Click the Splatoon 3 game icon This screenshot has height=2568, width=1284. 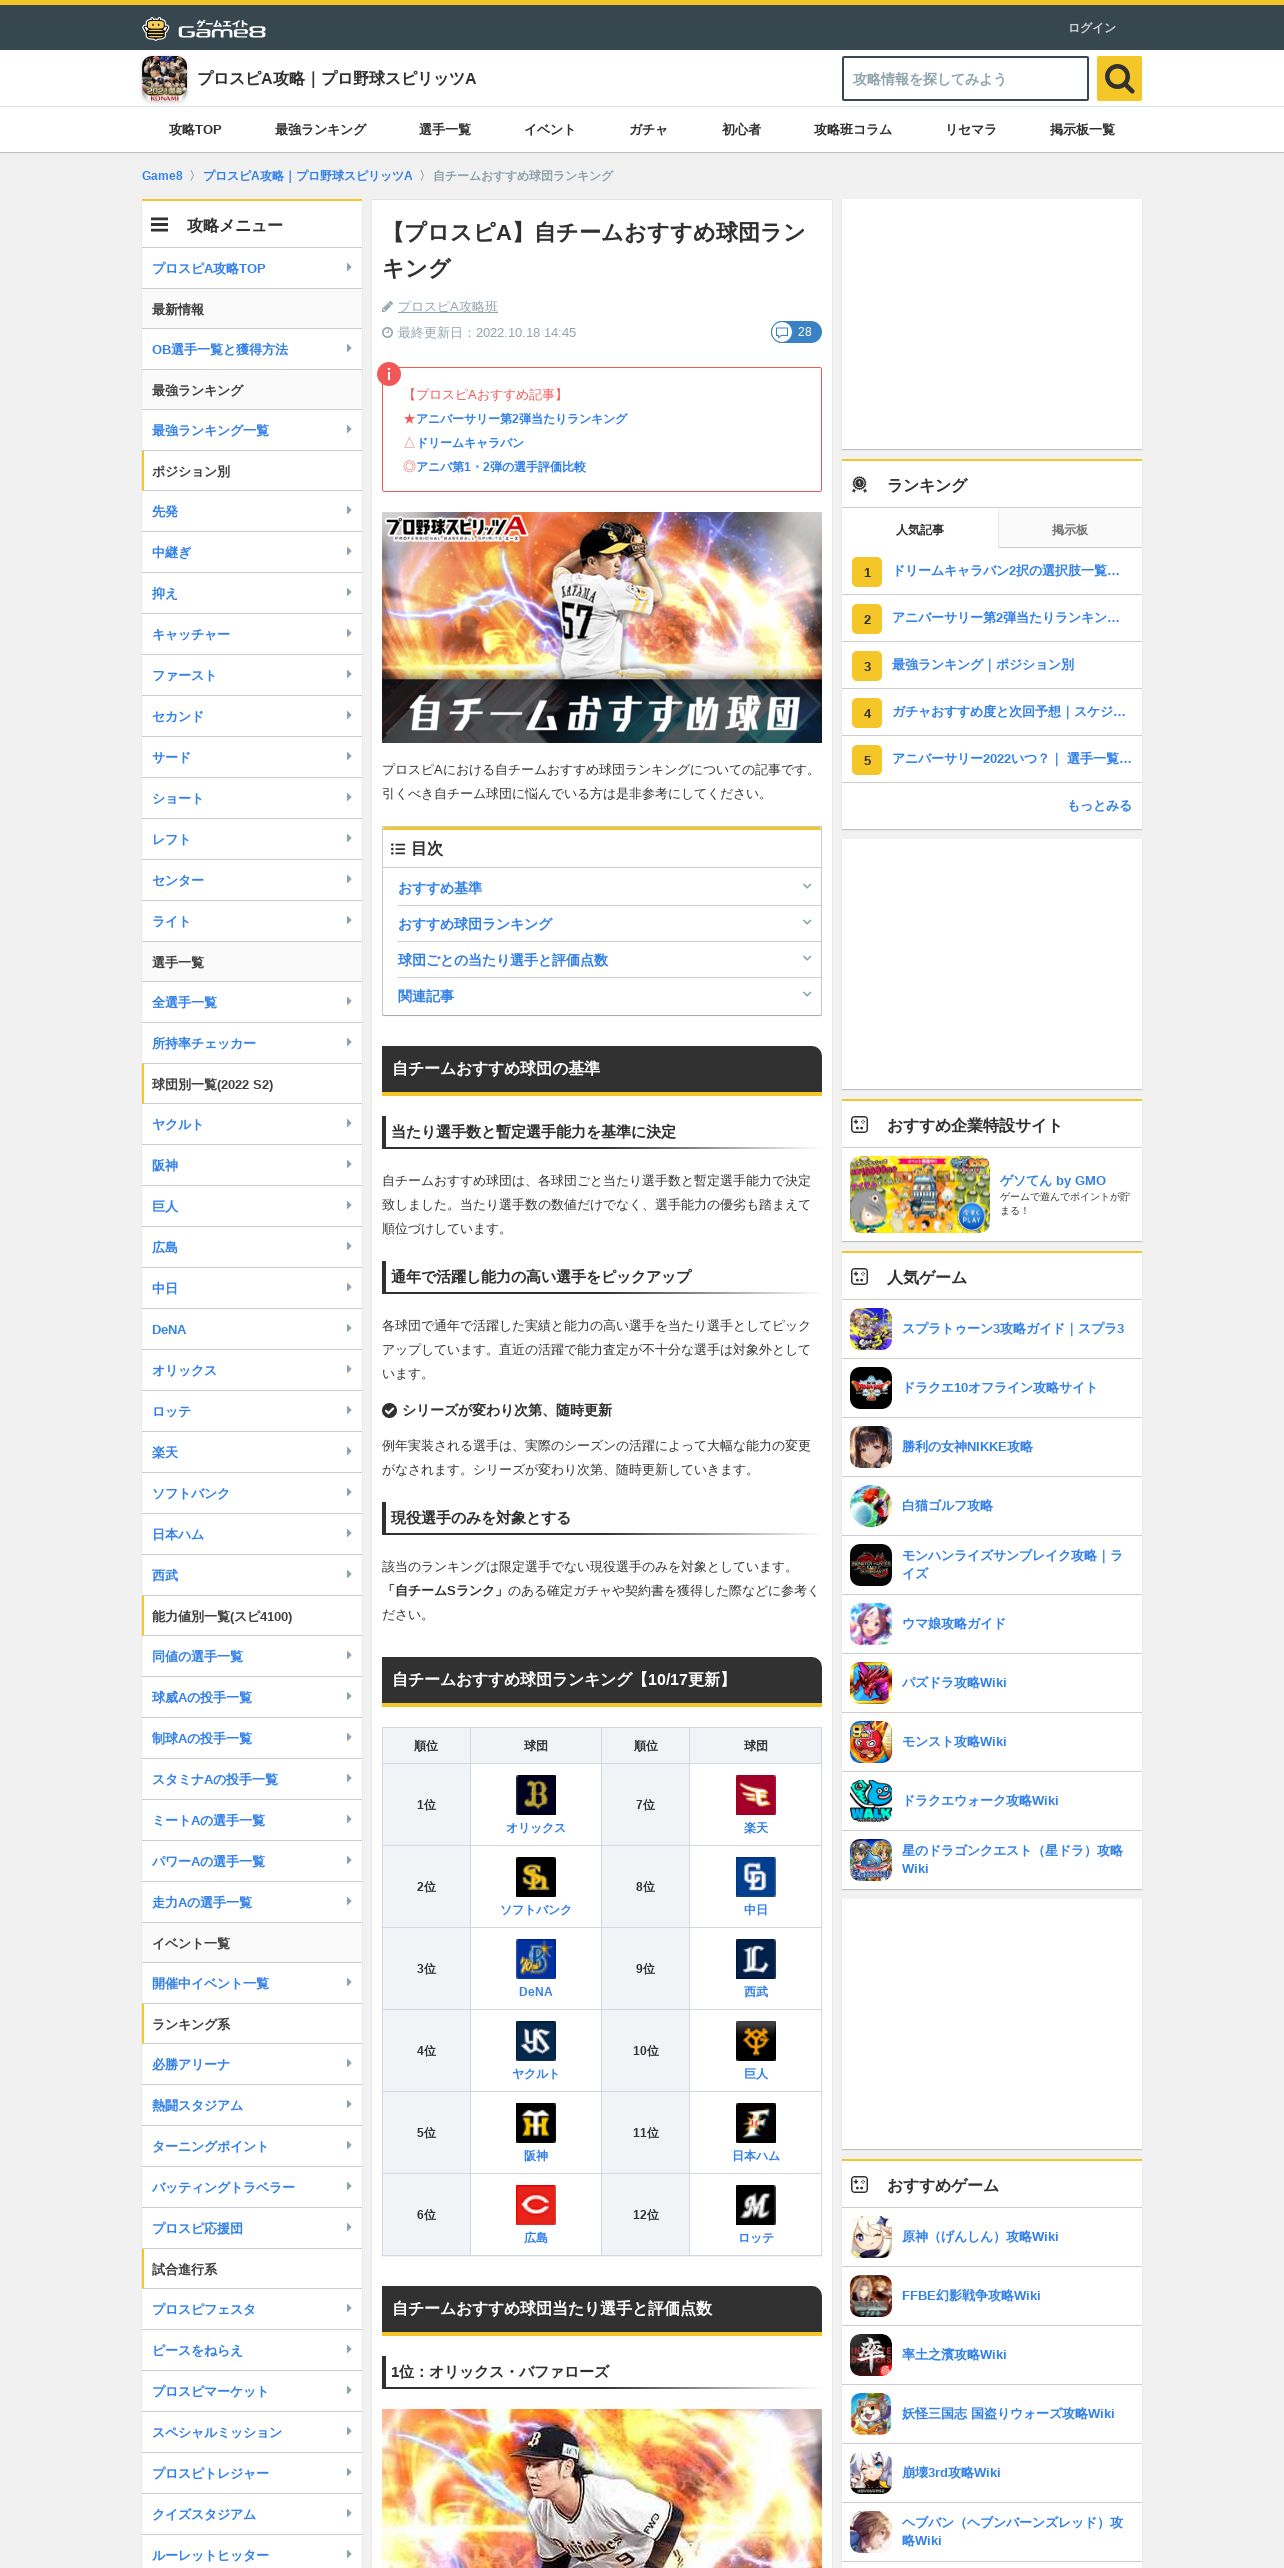(x=871, y=1329)
